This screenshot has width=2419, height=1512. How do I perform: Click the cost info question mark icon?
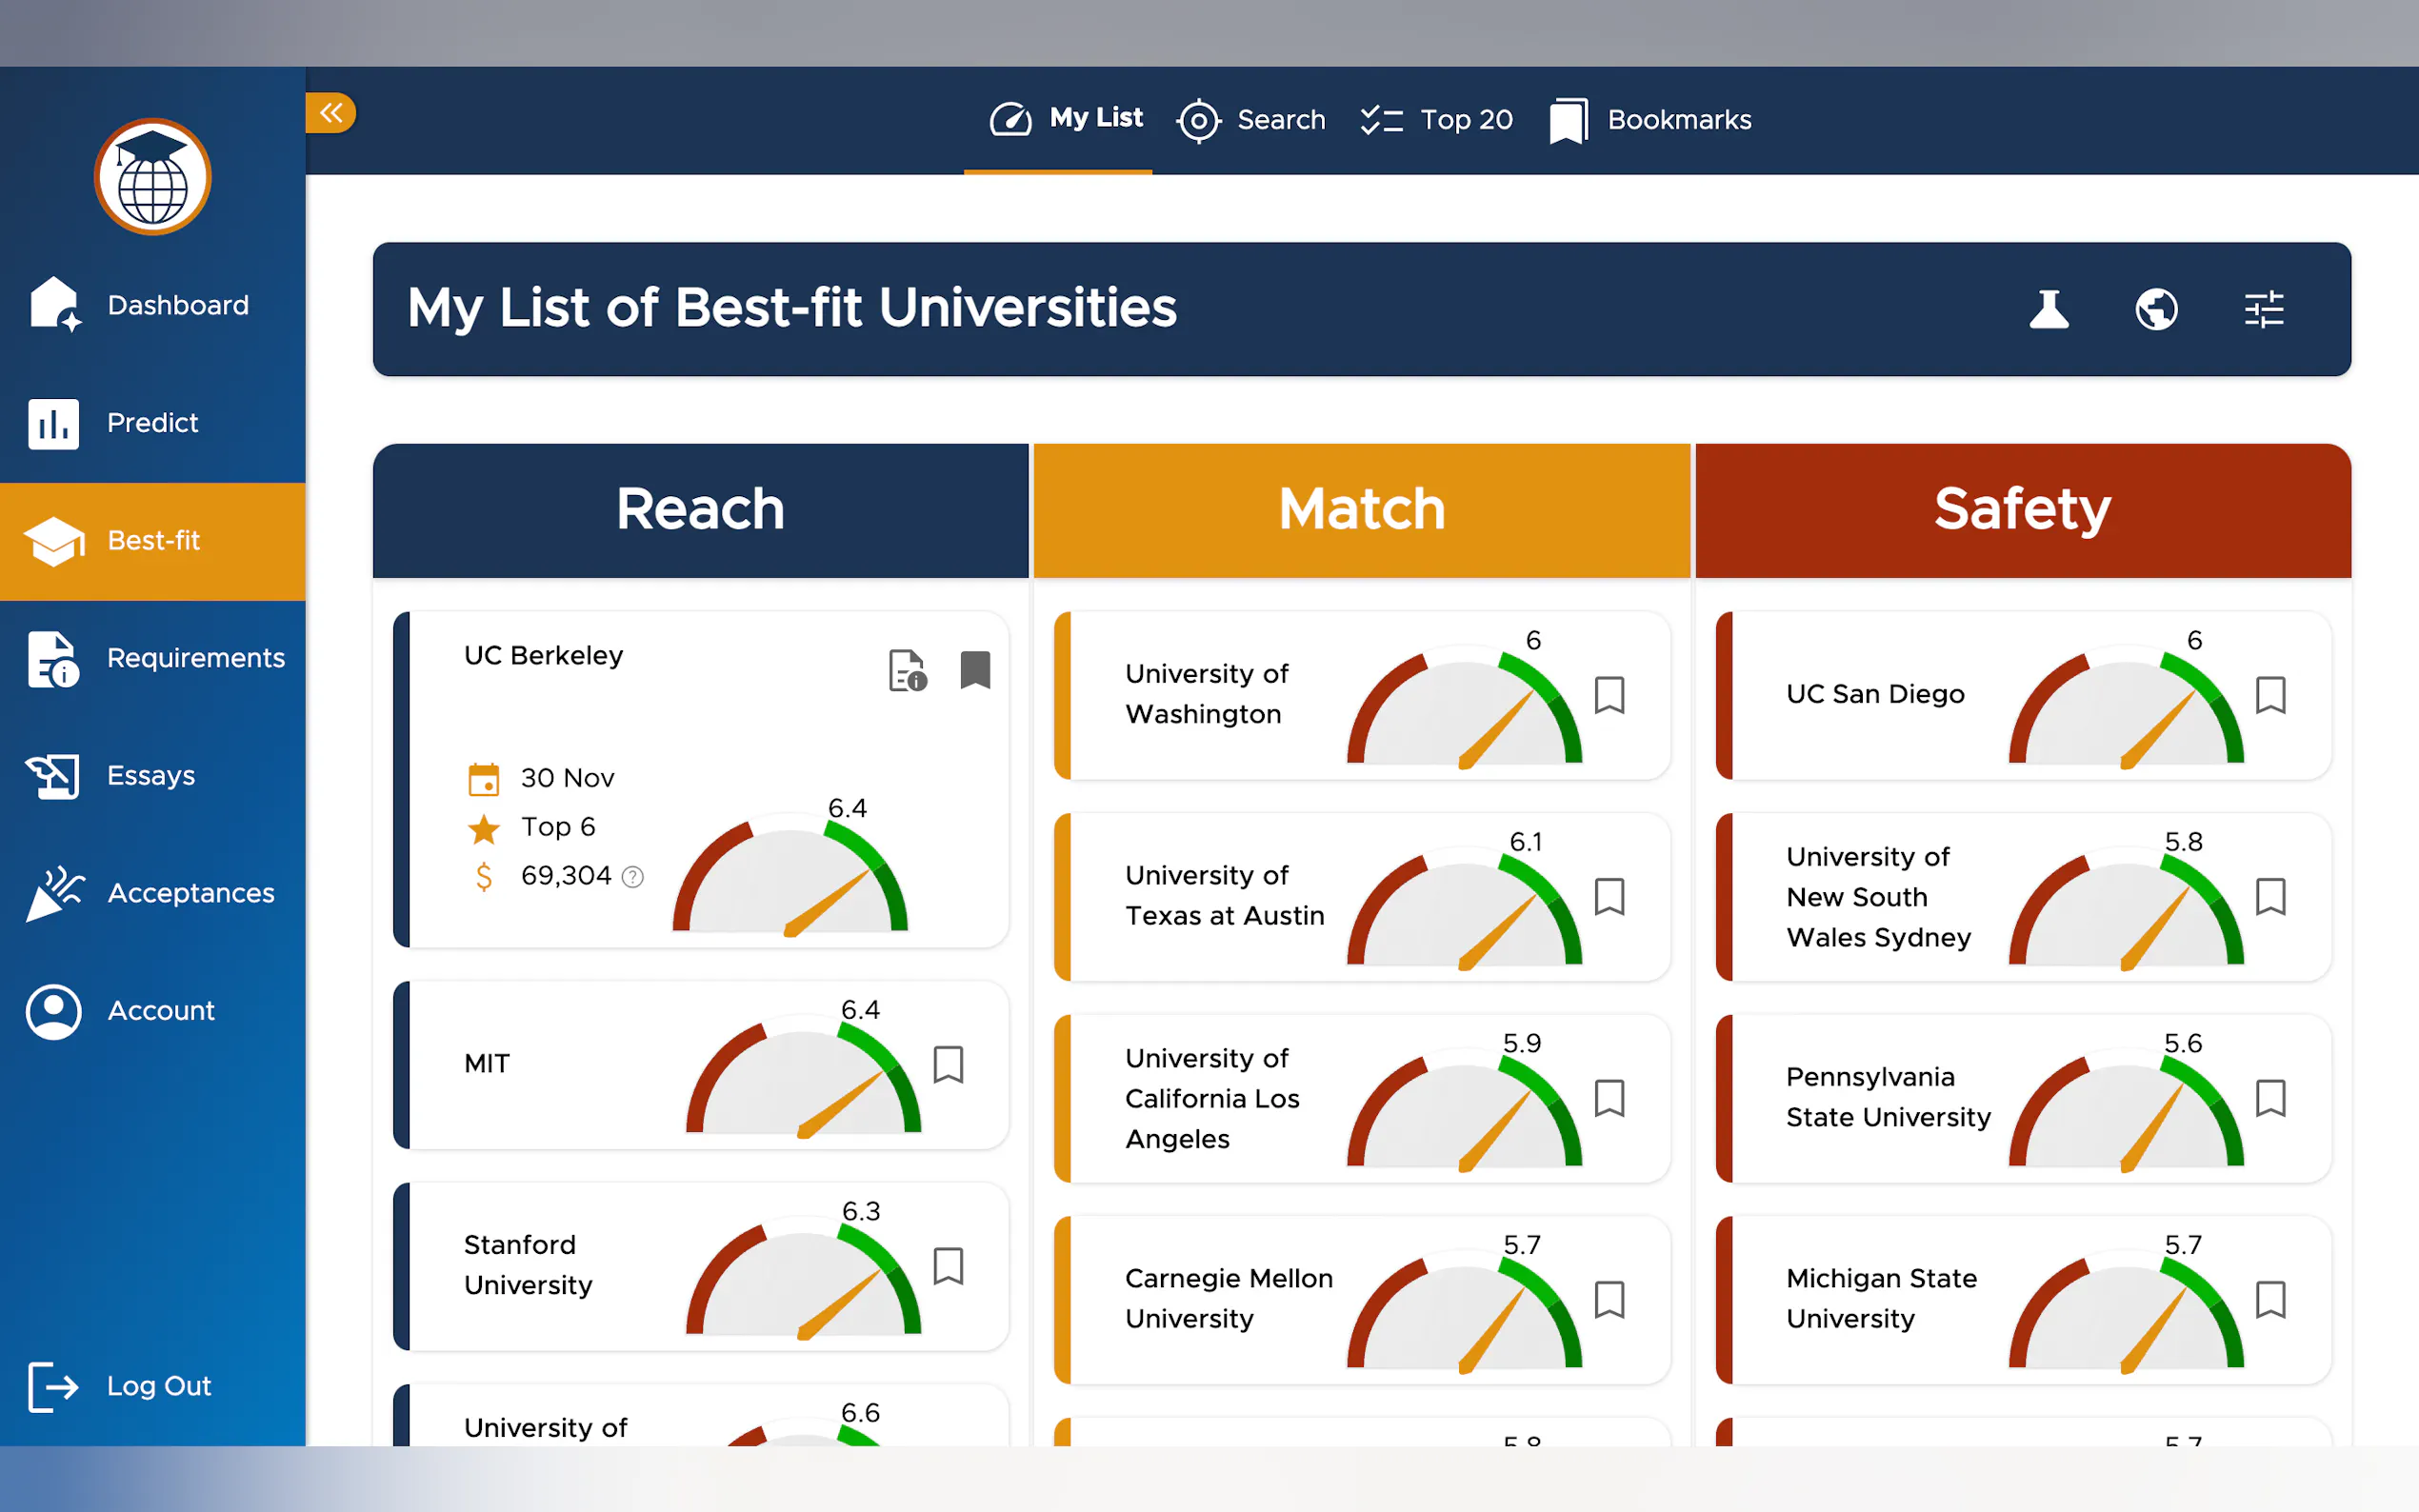point(633,877)
